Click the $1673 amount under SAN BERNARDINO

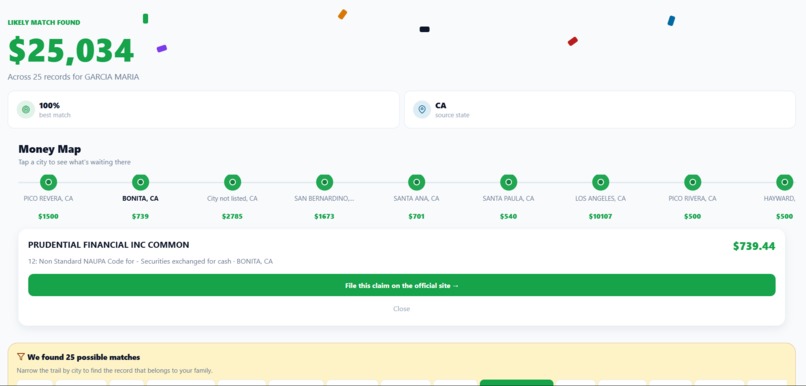pyautogui.click(x=324, y=216)
